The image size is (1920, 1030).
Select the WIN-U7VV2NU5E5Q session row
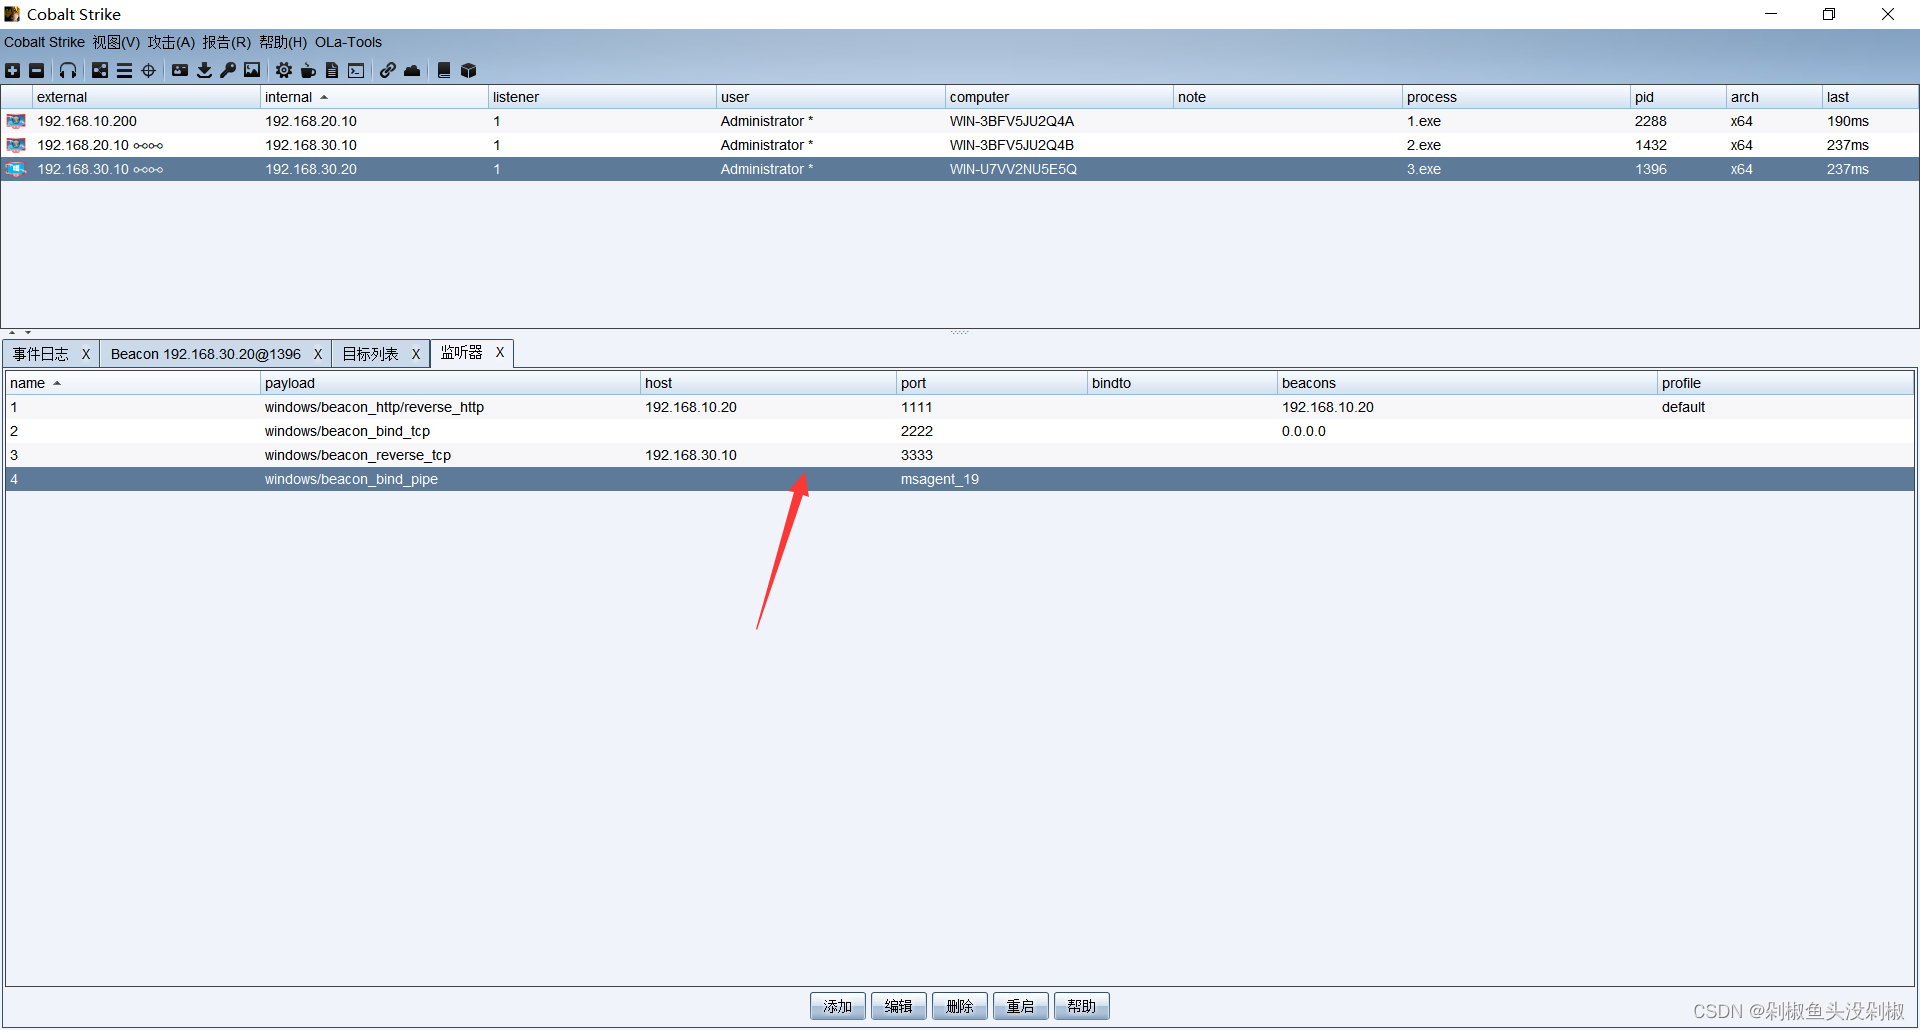coord(960,169)
